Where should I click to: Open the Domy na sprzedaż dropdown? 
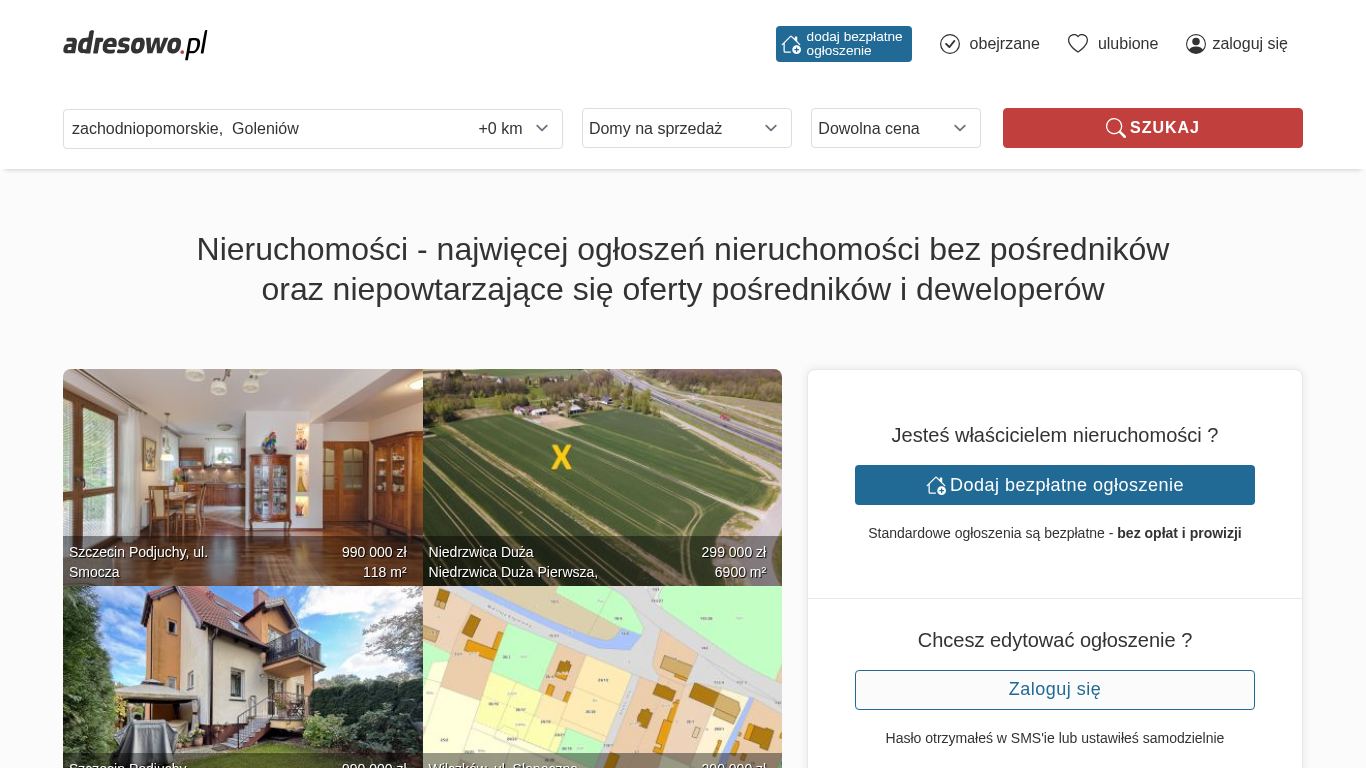(x=686, y=128)
